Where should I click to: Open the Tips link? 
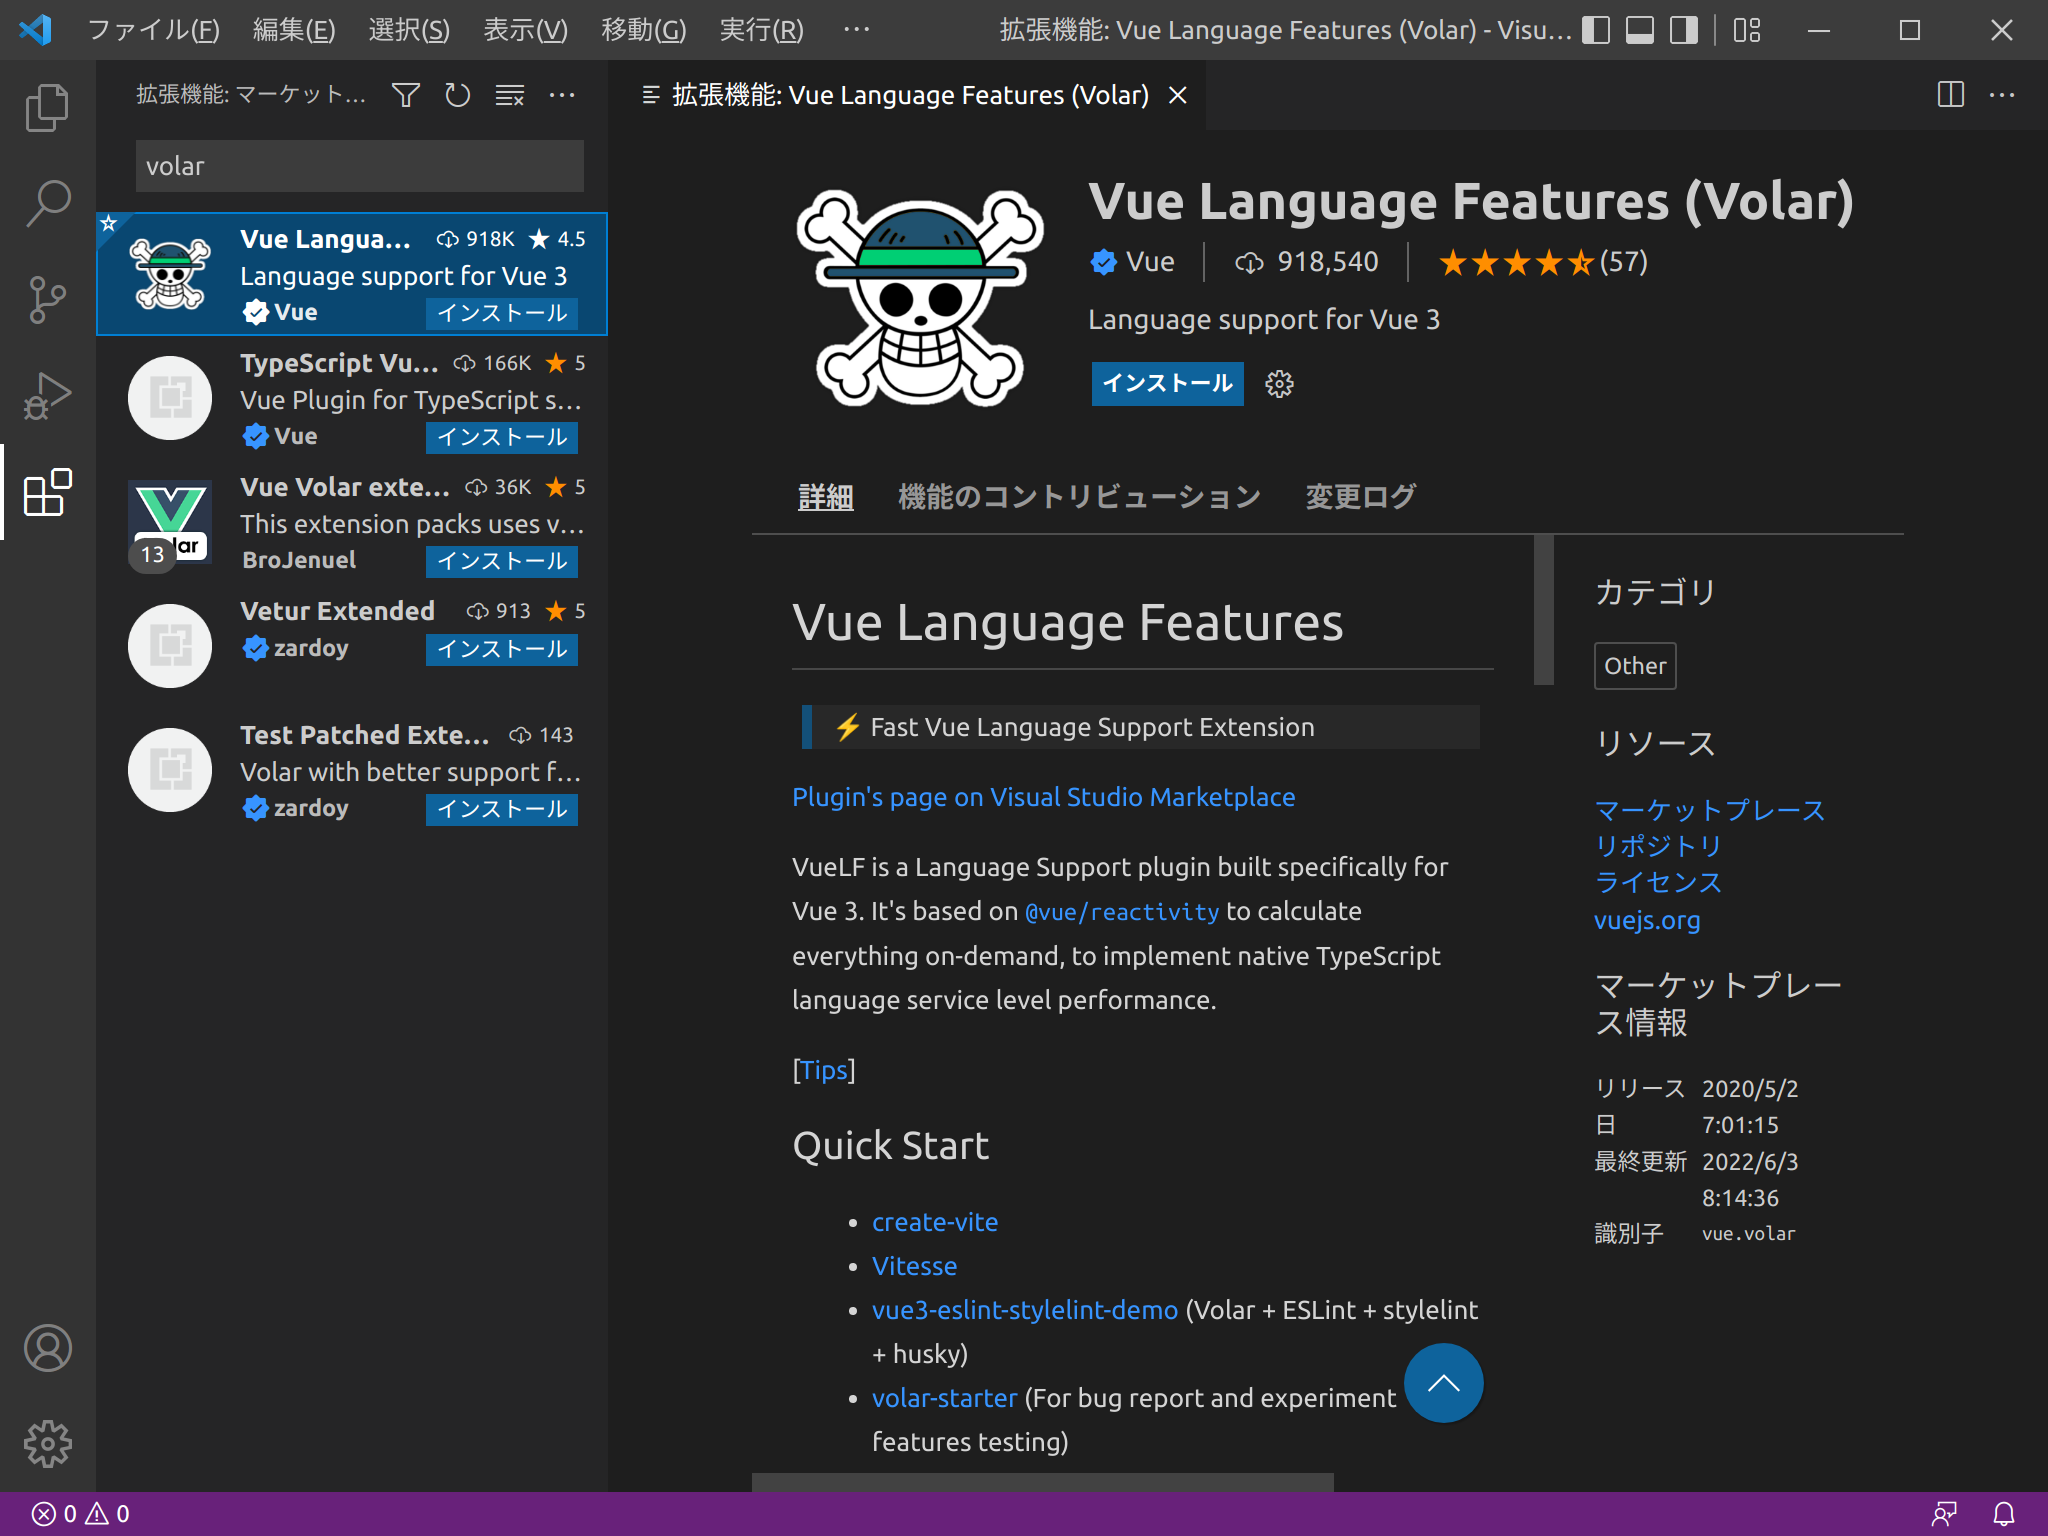coord(824,1070)
